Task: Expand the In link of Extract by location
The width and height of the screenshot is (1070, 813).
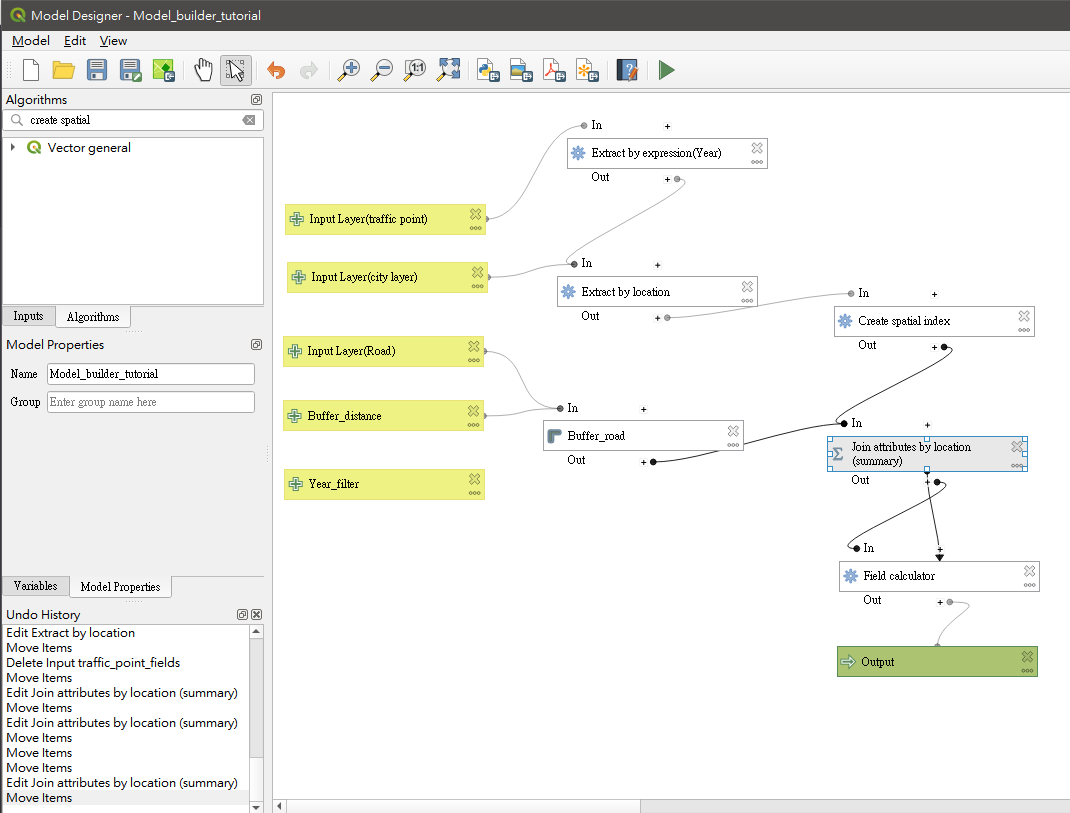Action: pos(657,263)
